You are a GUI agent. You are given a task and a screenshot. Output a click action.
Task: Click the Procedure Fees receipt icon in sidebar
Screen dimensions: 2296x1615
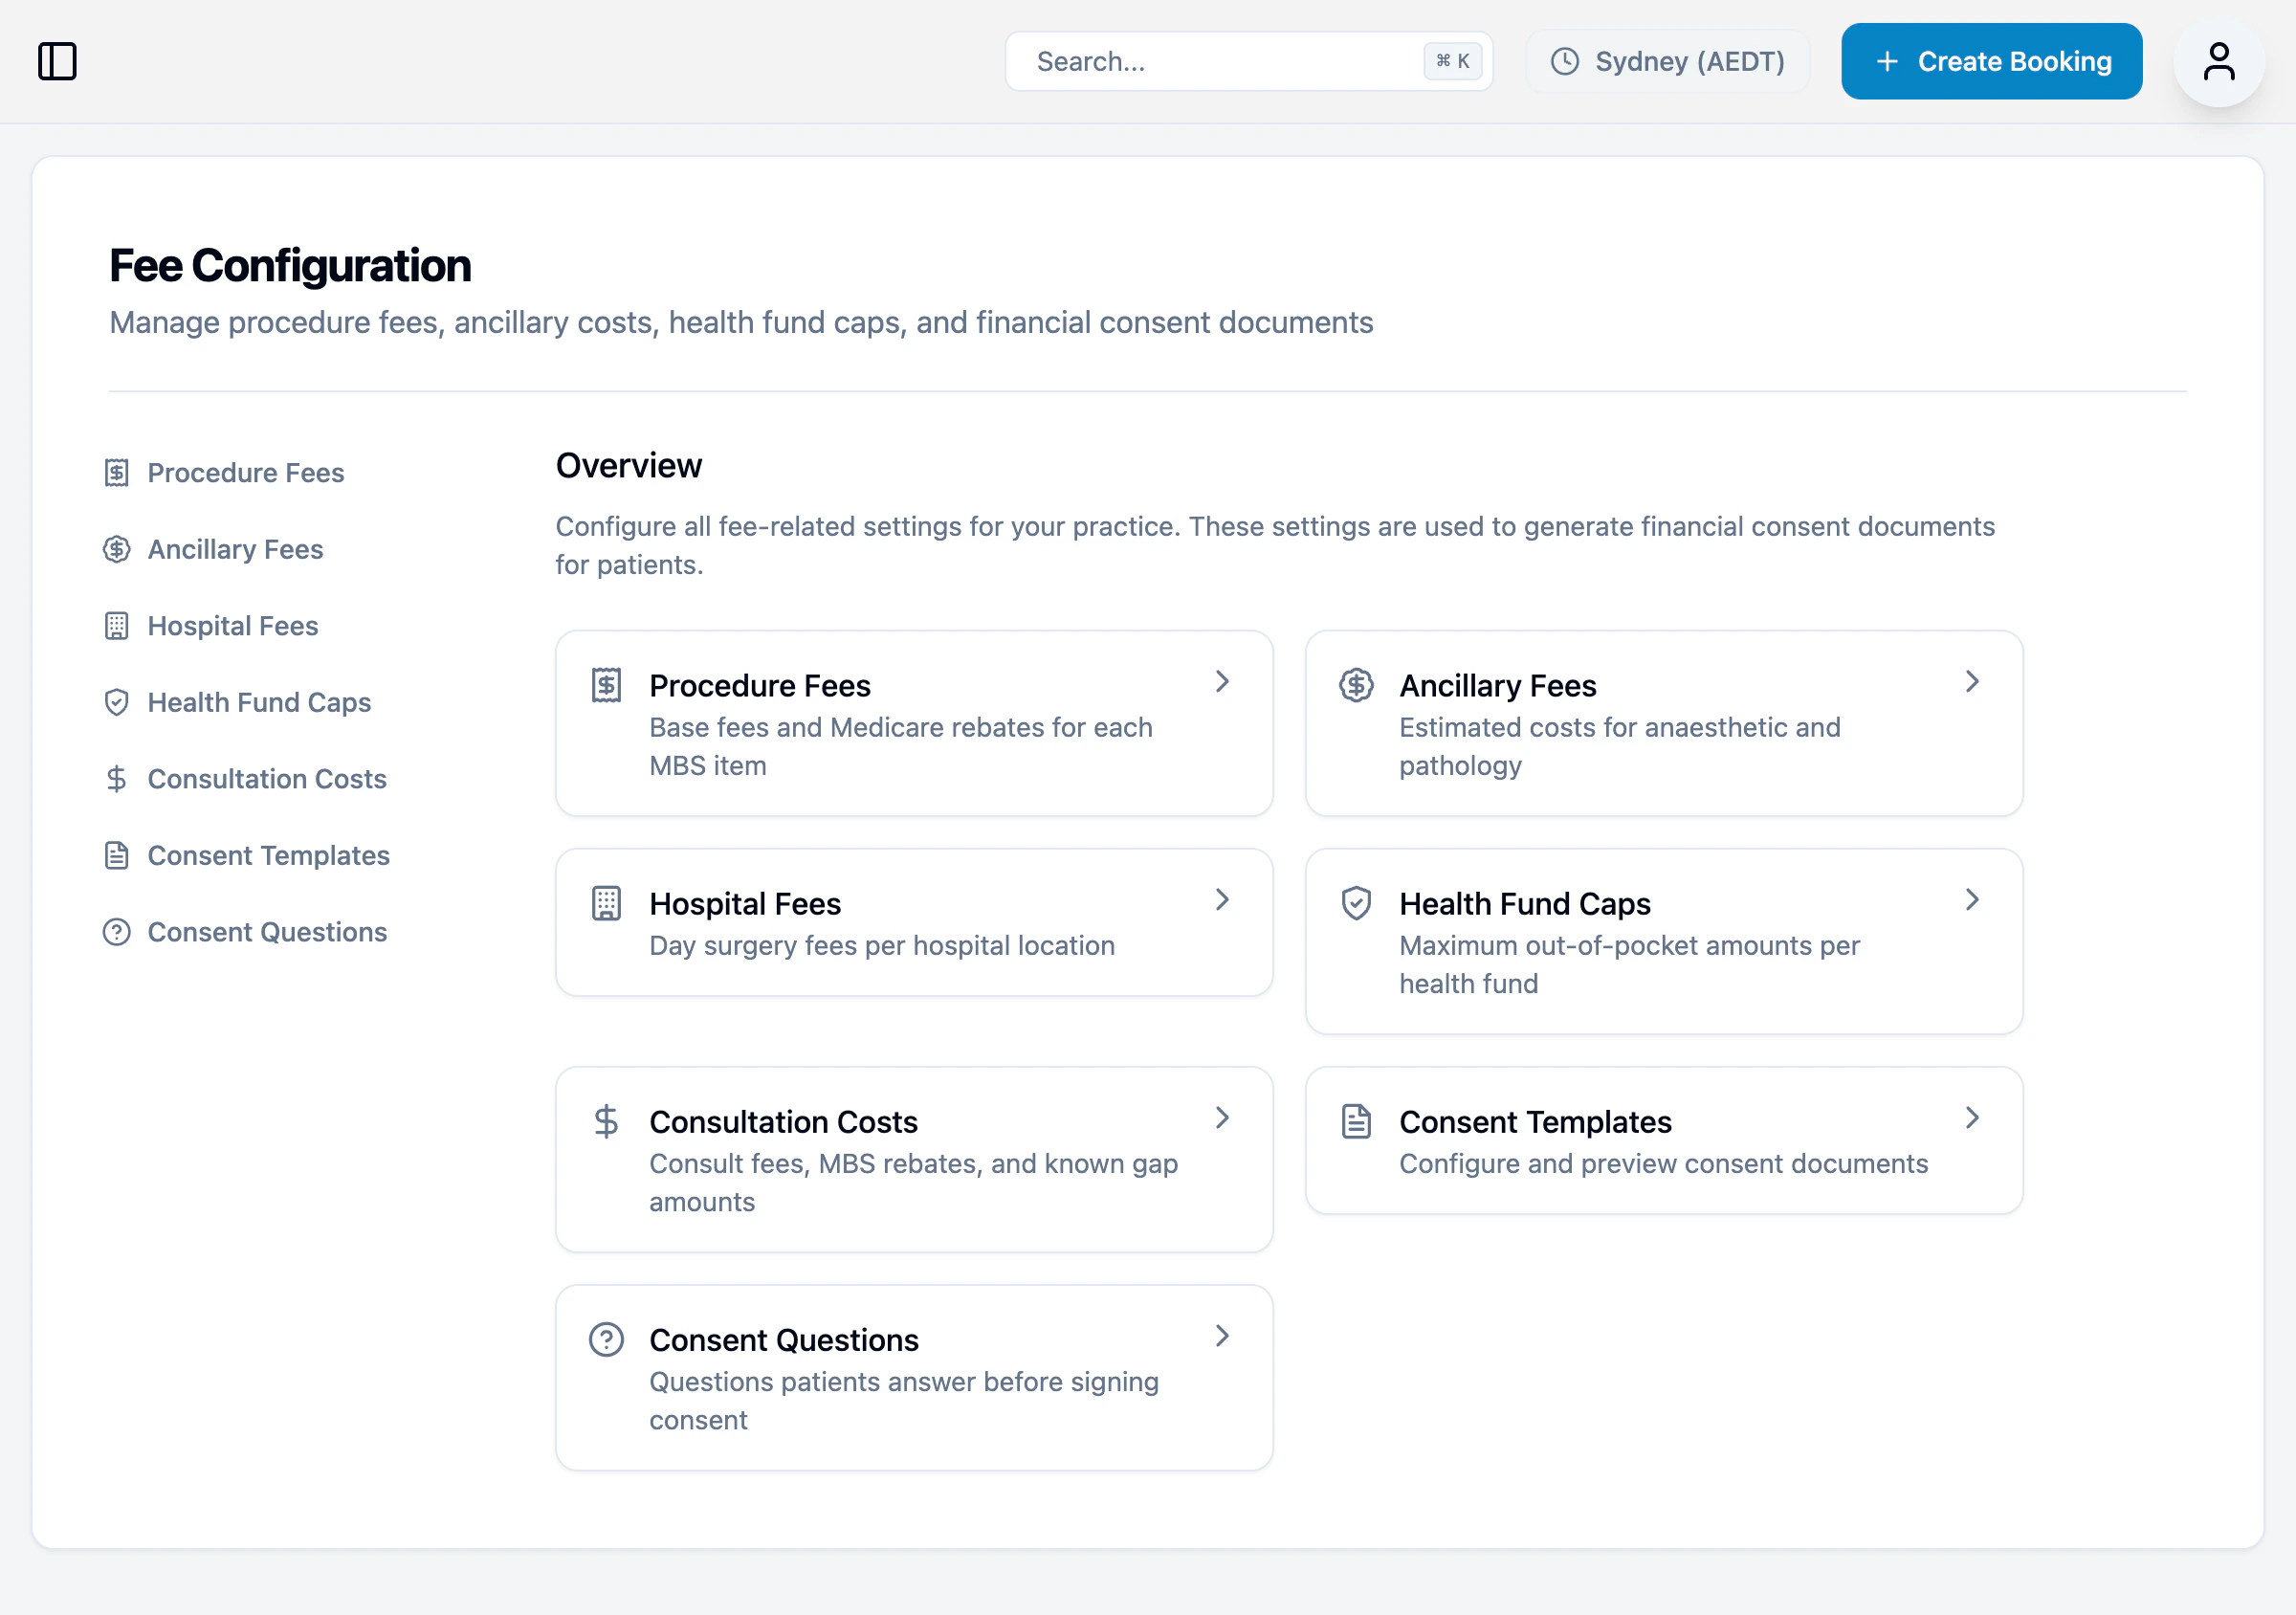click(x=116, y=471)
